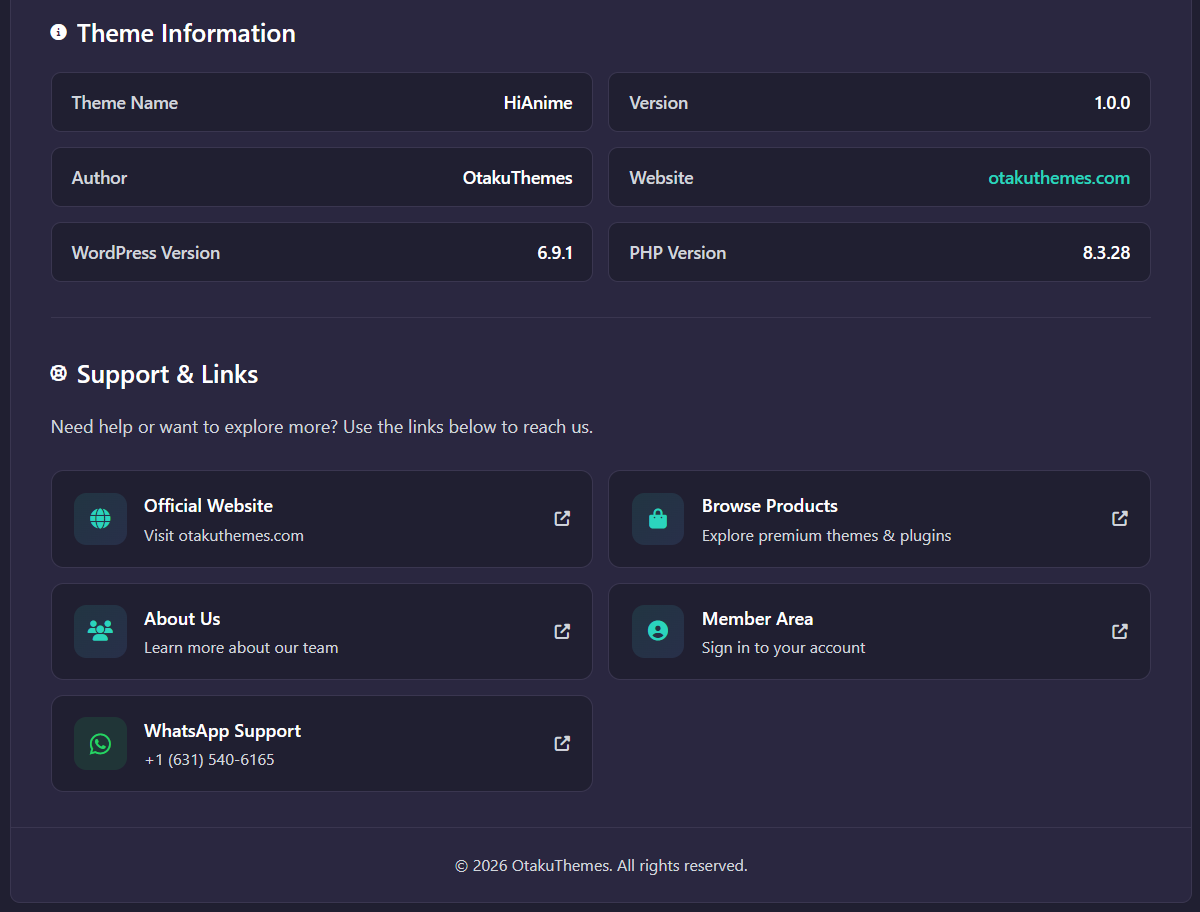
Task: Click external-link arrow on Browse Products card
Action: click(x=1120, y=518)
